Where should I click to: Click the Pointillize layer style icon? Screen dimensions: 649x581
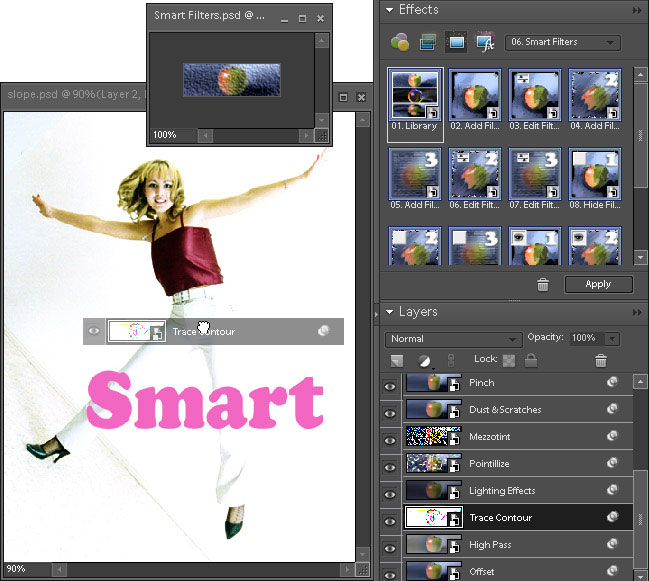coord(612,463)
